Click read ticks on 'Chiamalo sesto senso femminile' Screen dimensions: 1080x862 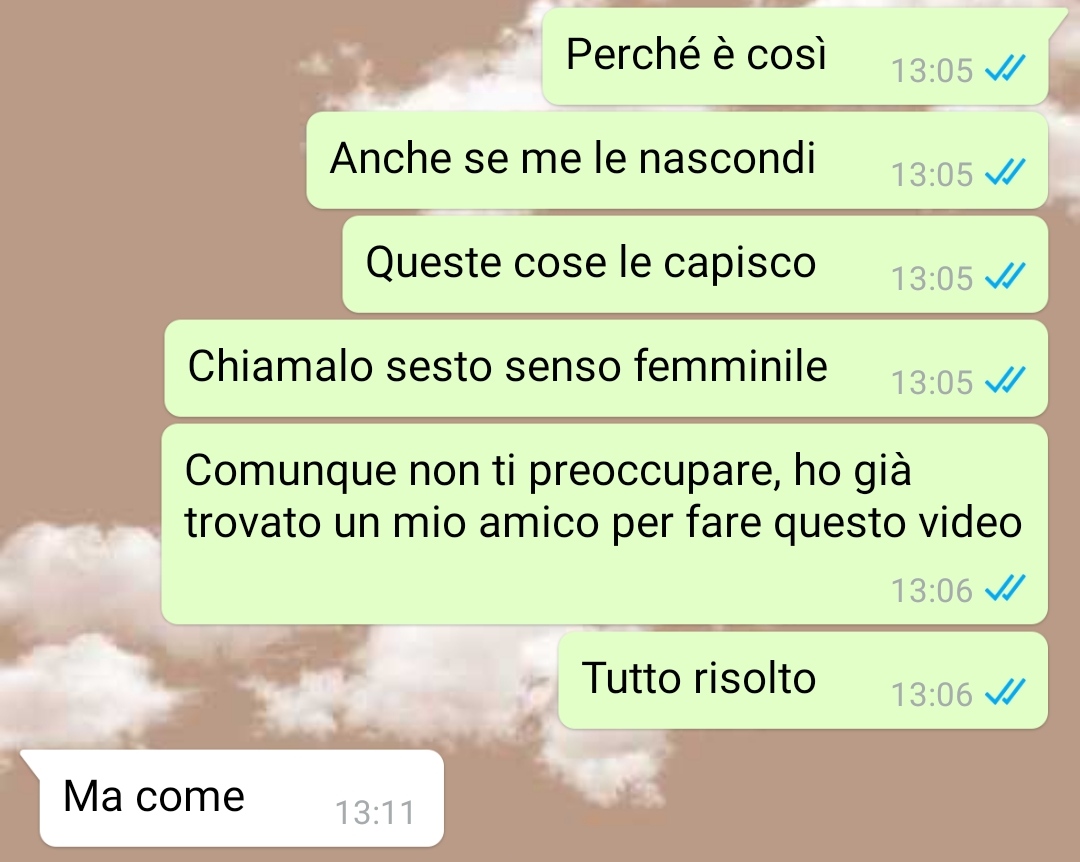[1005, 380]
